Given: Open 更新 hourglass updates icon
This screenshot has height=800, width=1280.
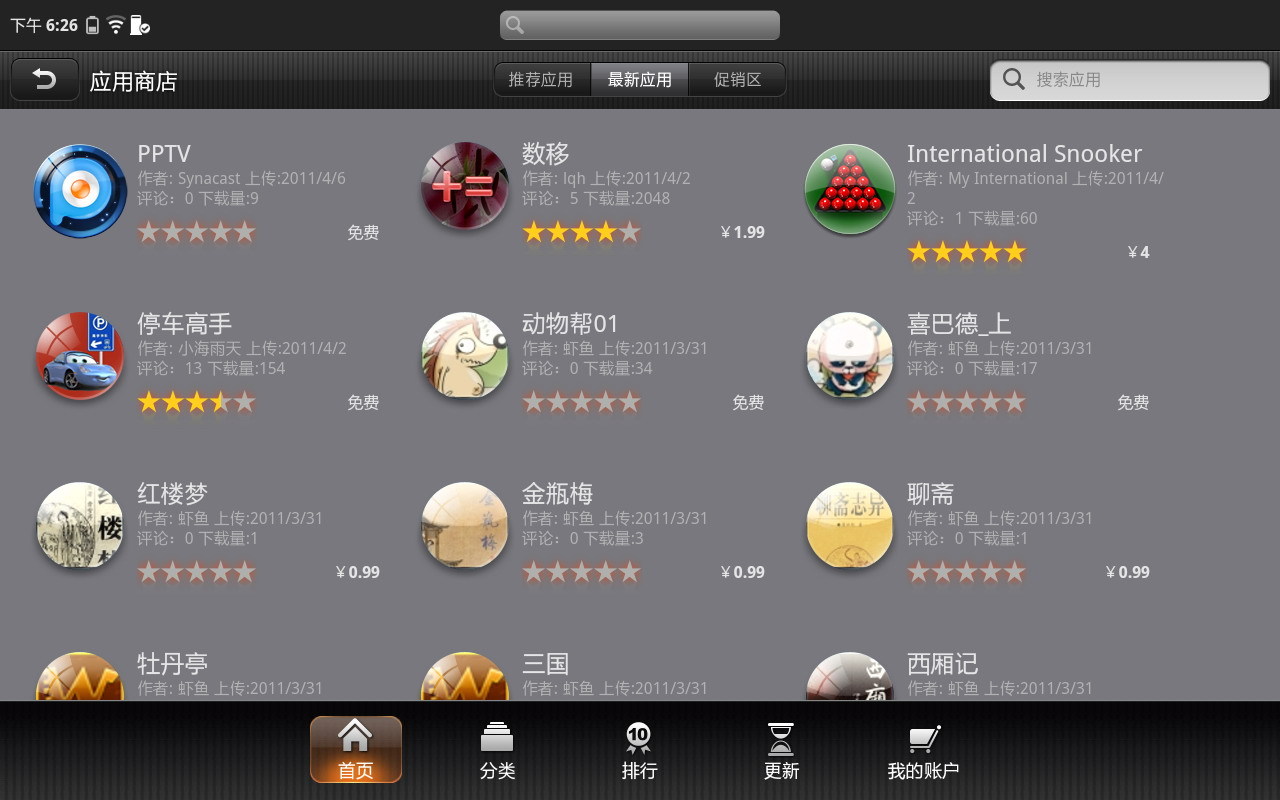Looking at the screenshot, I should (x=781, y=738).
